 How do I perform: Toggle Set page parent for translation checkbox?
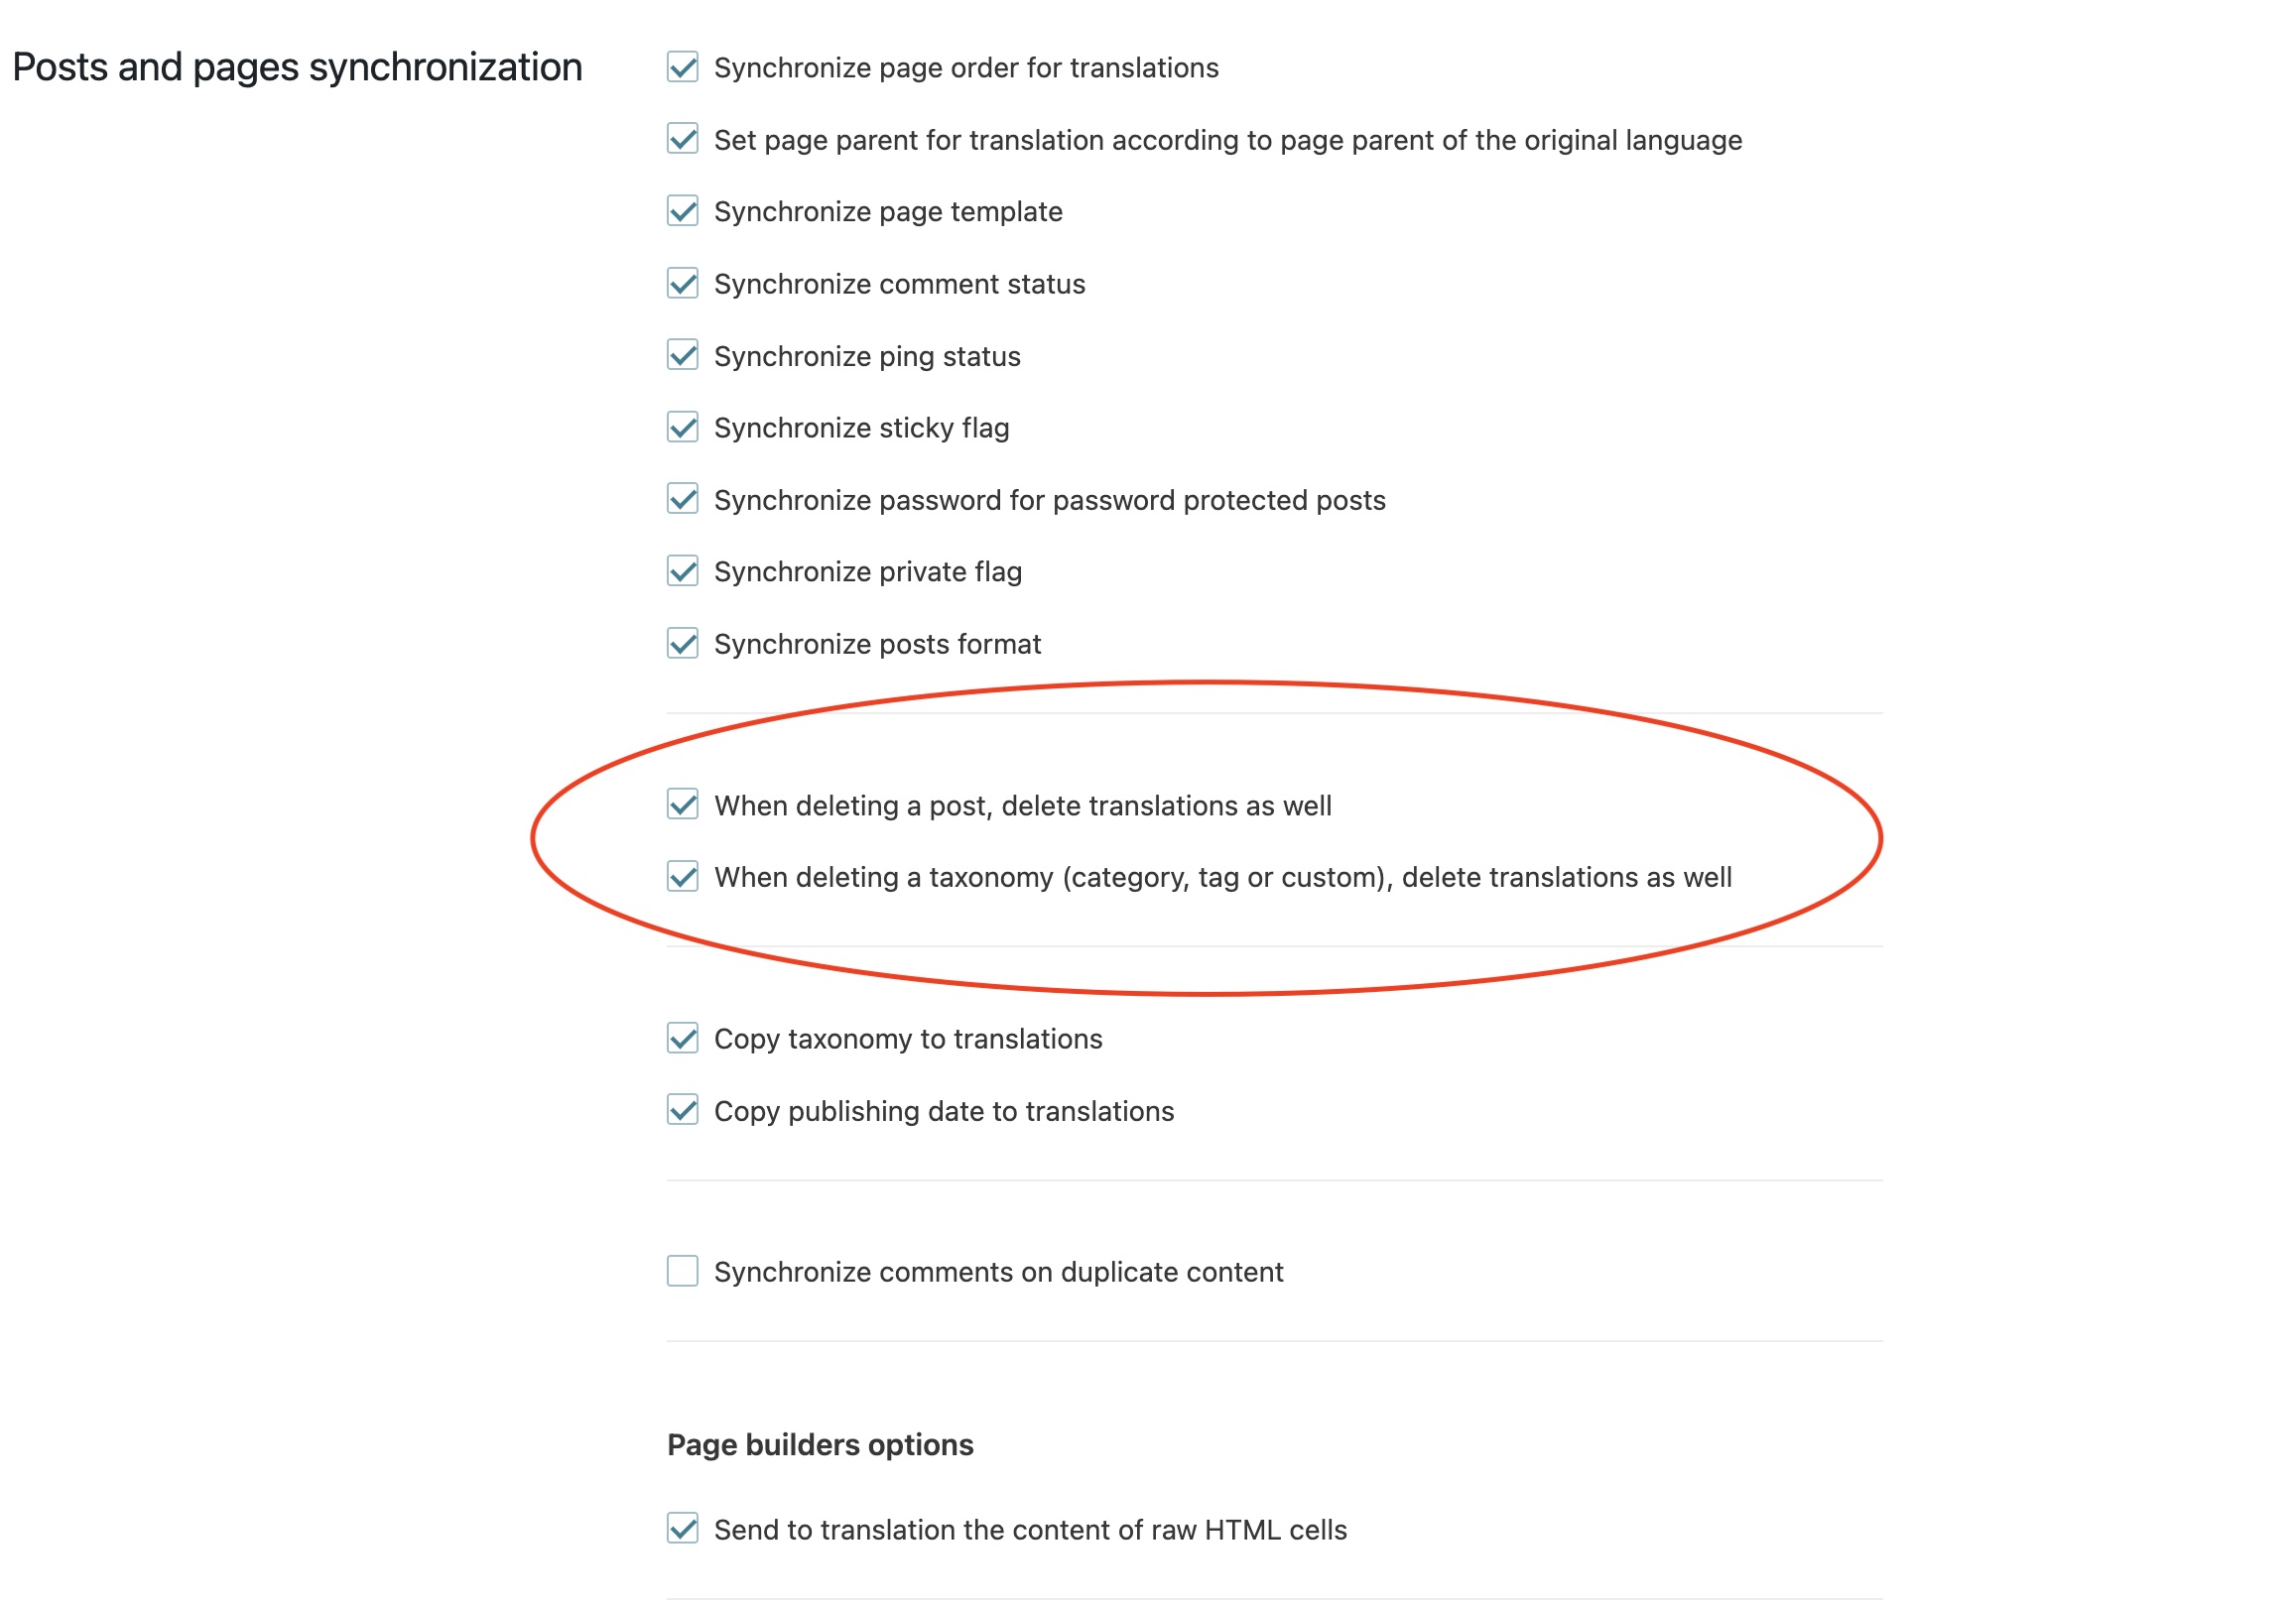point(683,139)
